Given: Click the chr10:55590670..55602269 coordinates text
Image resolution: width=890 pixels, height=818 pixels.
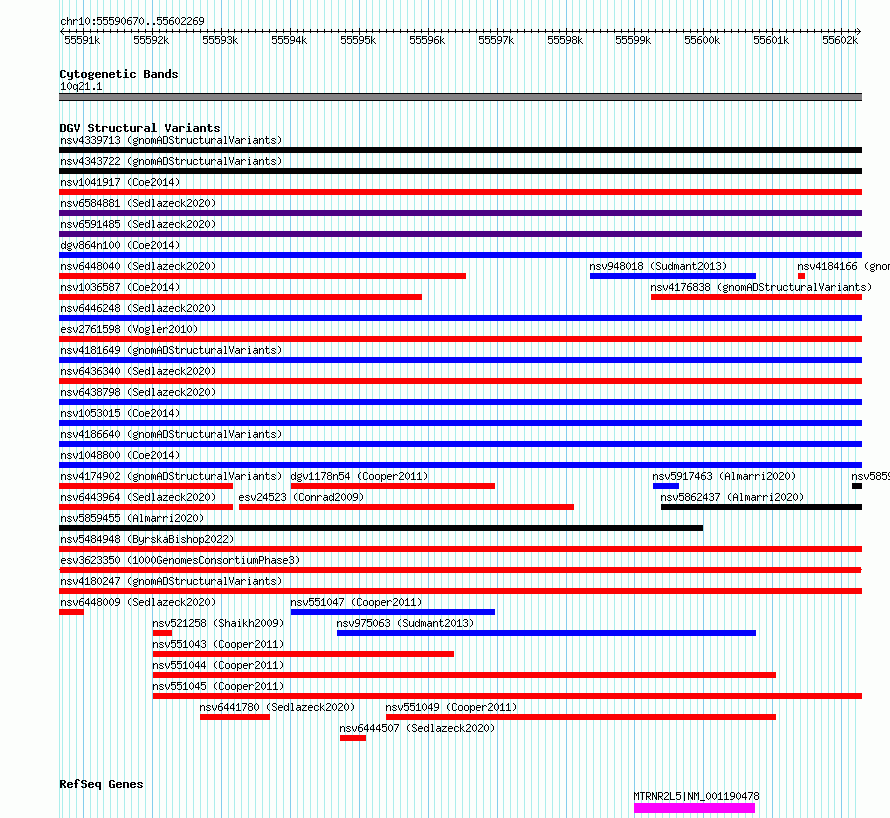Looking at the screenshot, I should pos(132,22).
